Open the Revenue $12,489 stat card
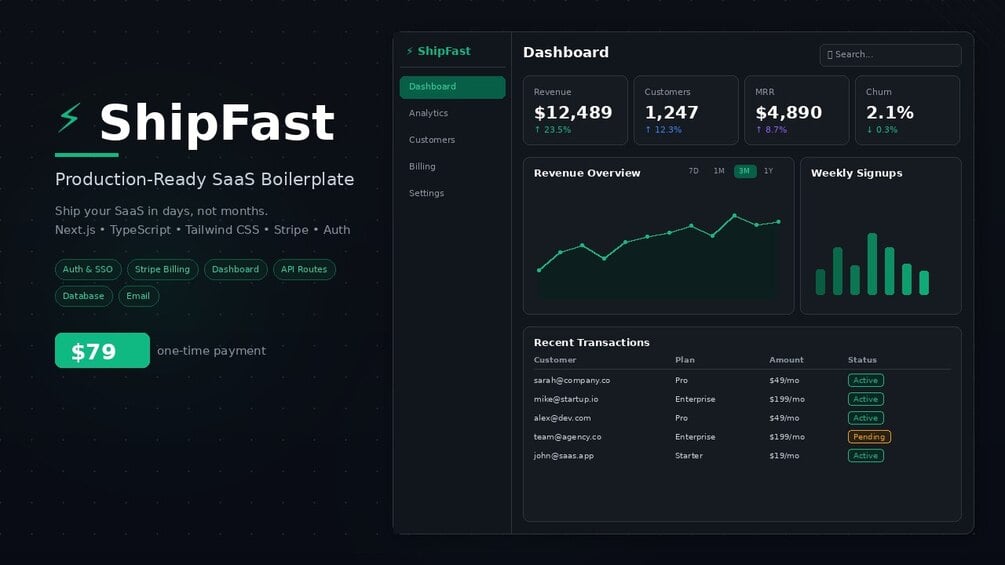Viewport: 1005px width, 565px height. tap(576, 110)
